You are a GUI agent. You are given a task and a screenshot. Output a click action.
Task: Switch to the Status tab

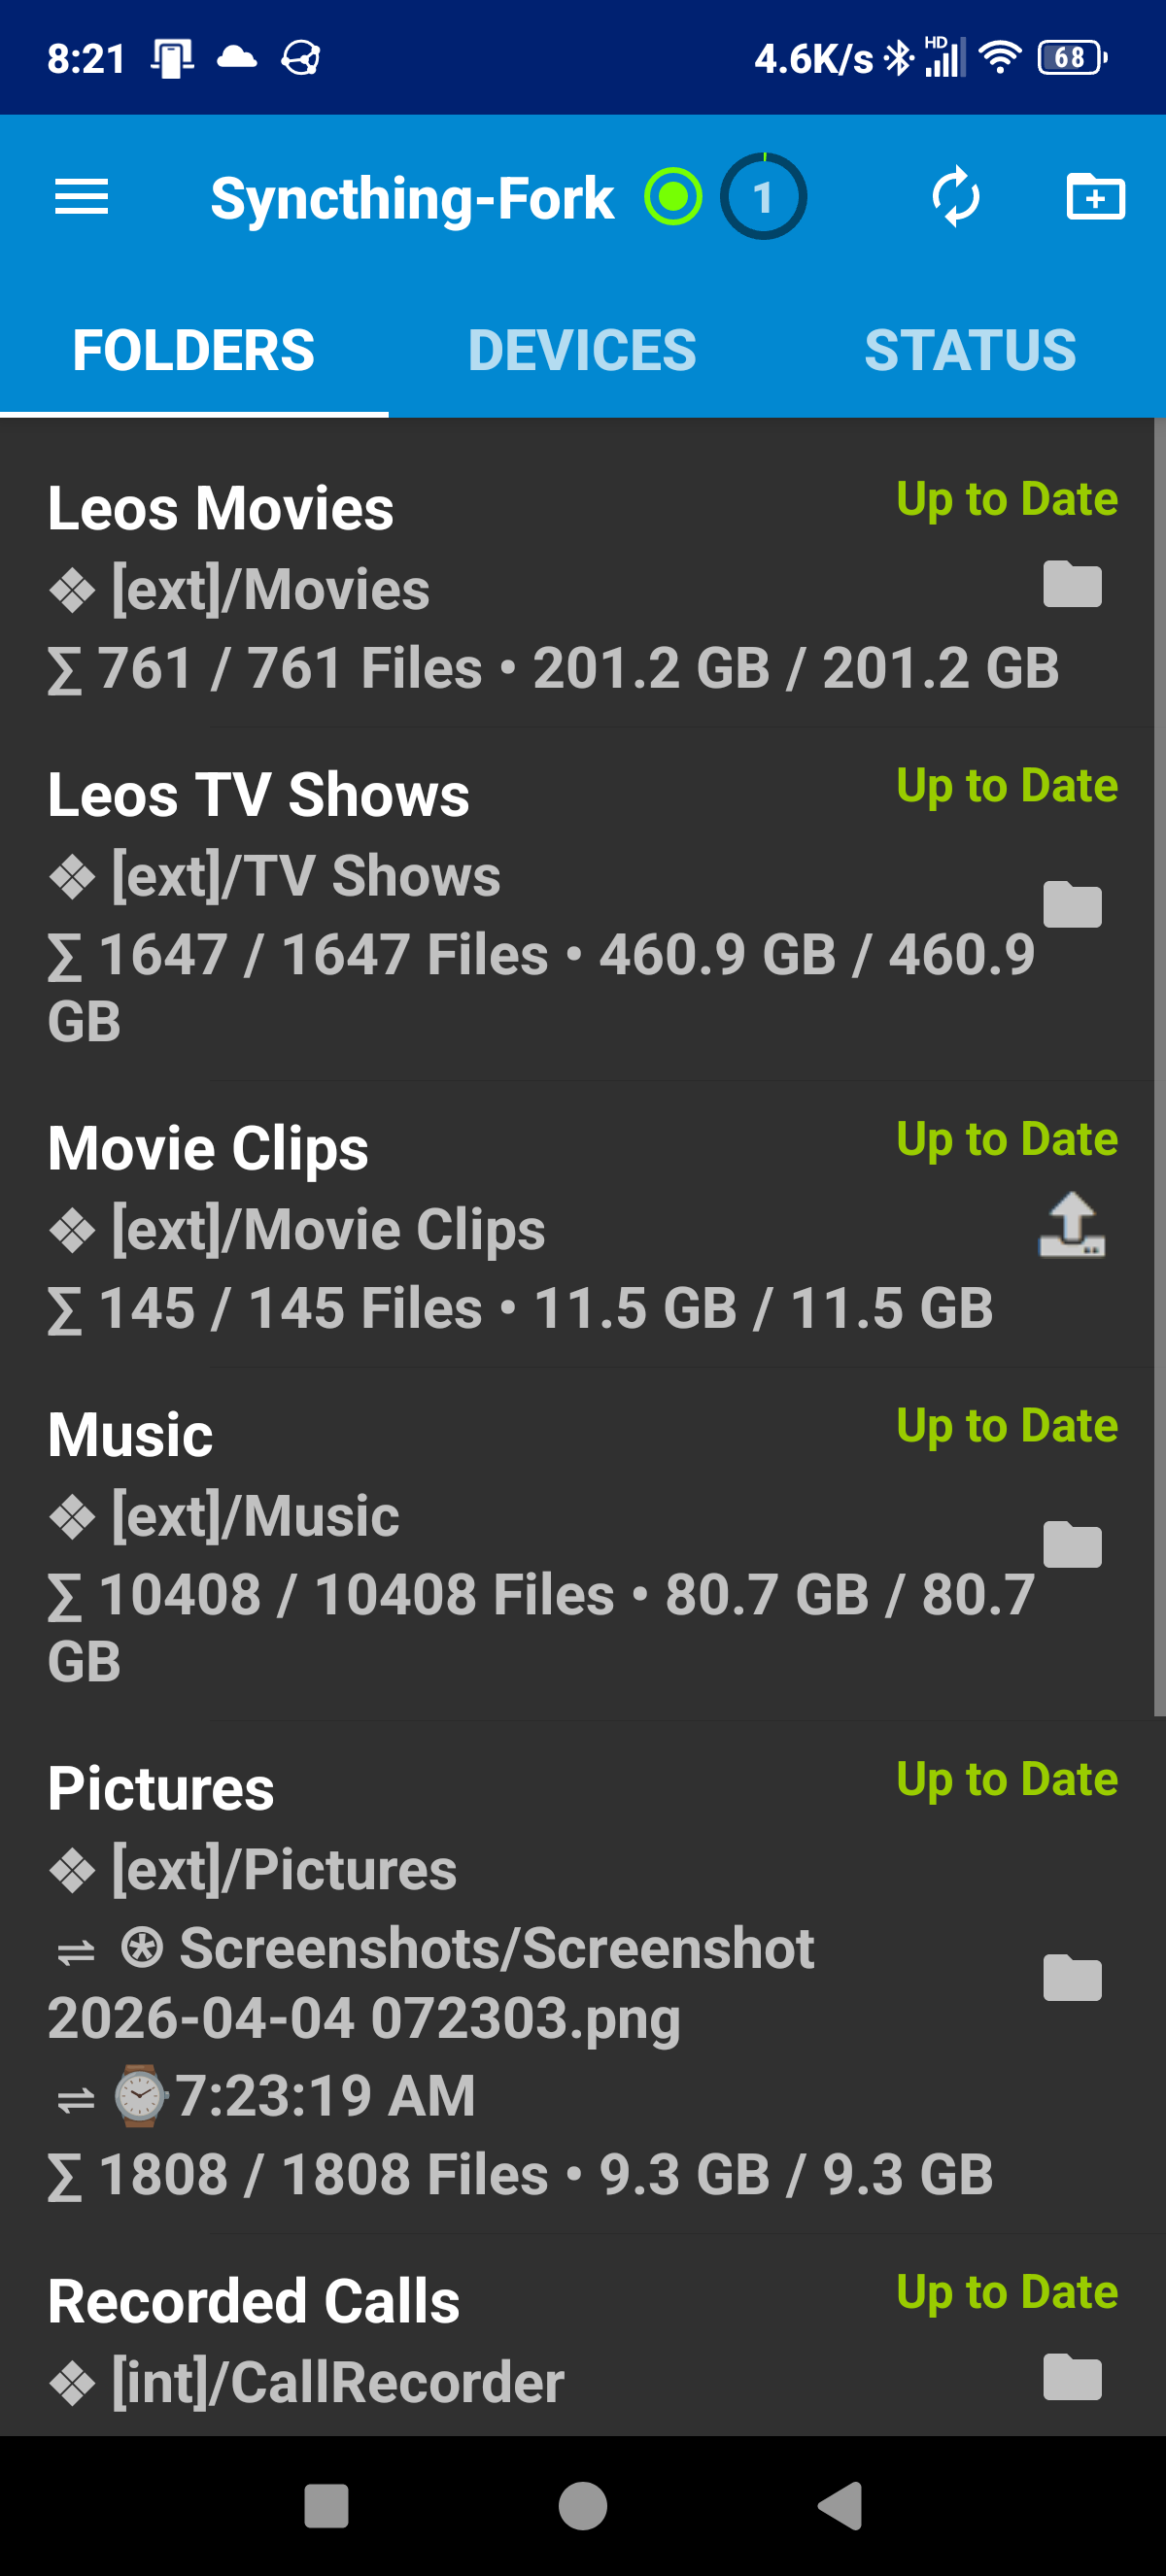(x=970, y=351)
